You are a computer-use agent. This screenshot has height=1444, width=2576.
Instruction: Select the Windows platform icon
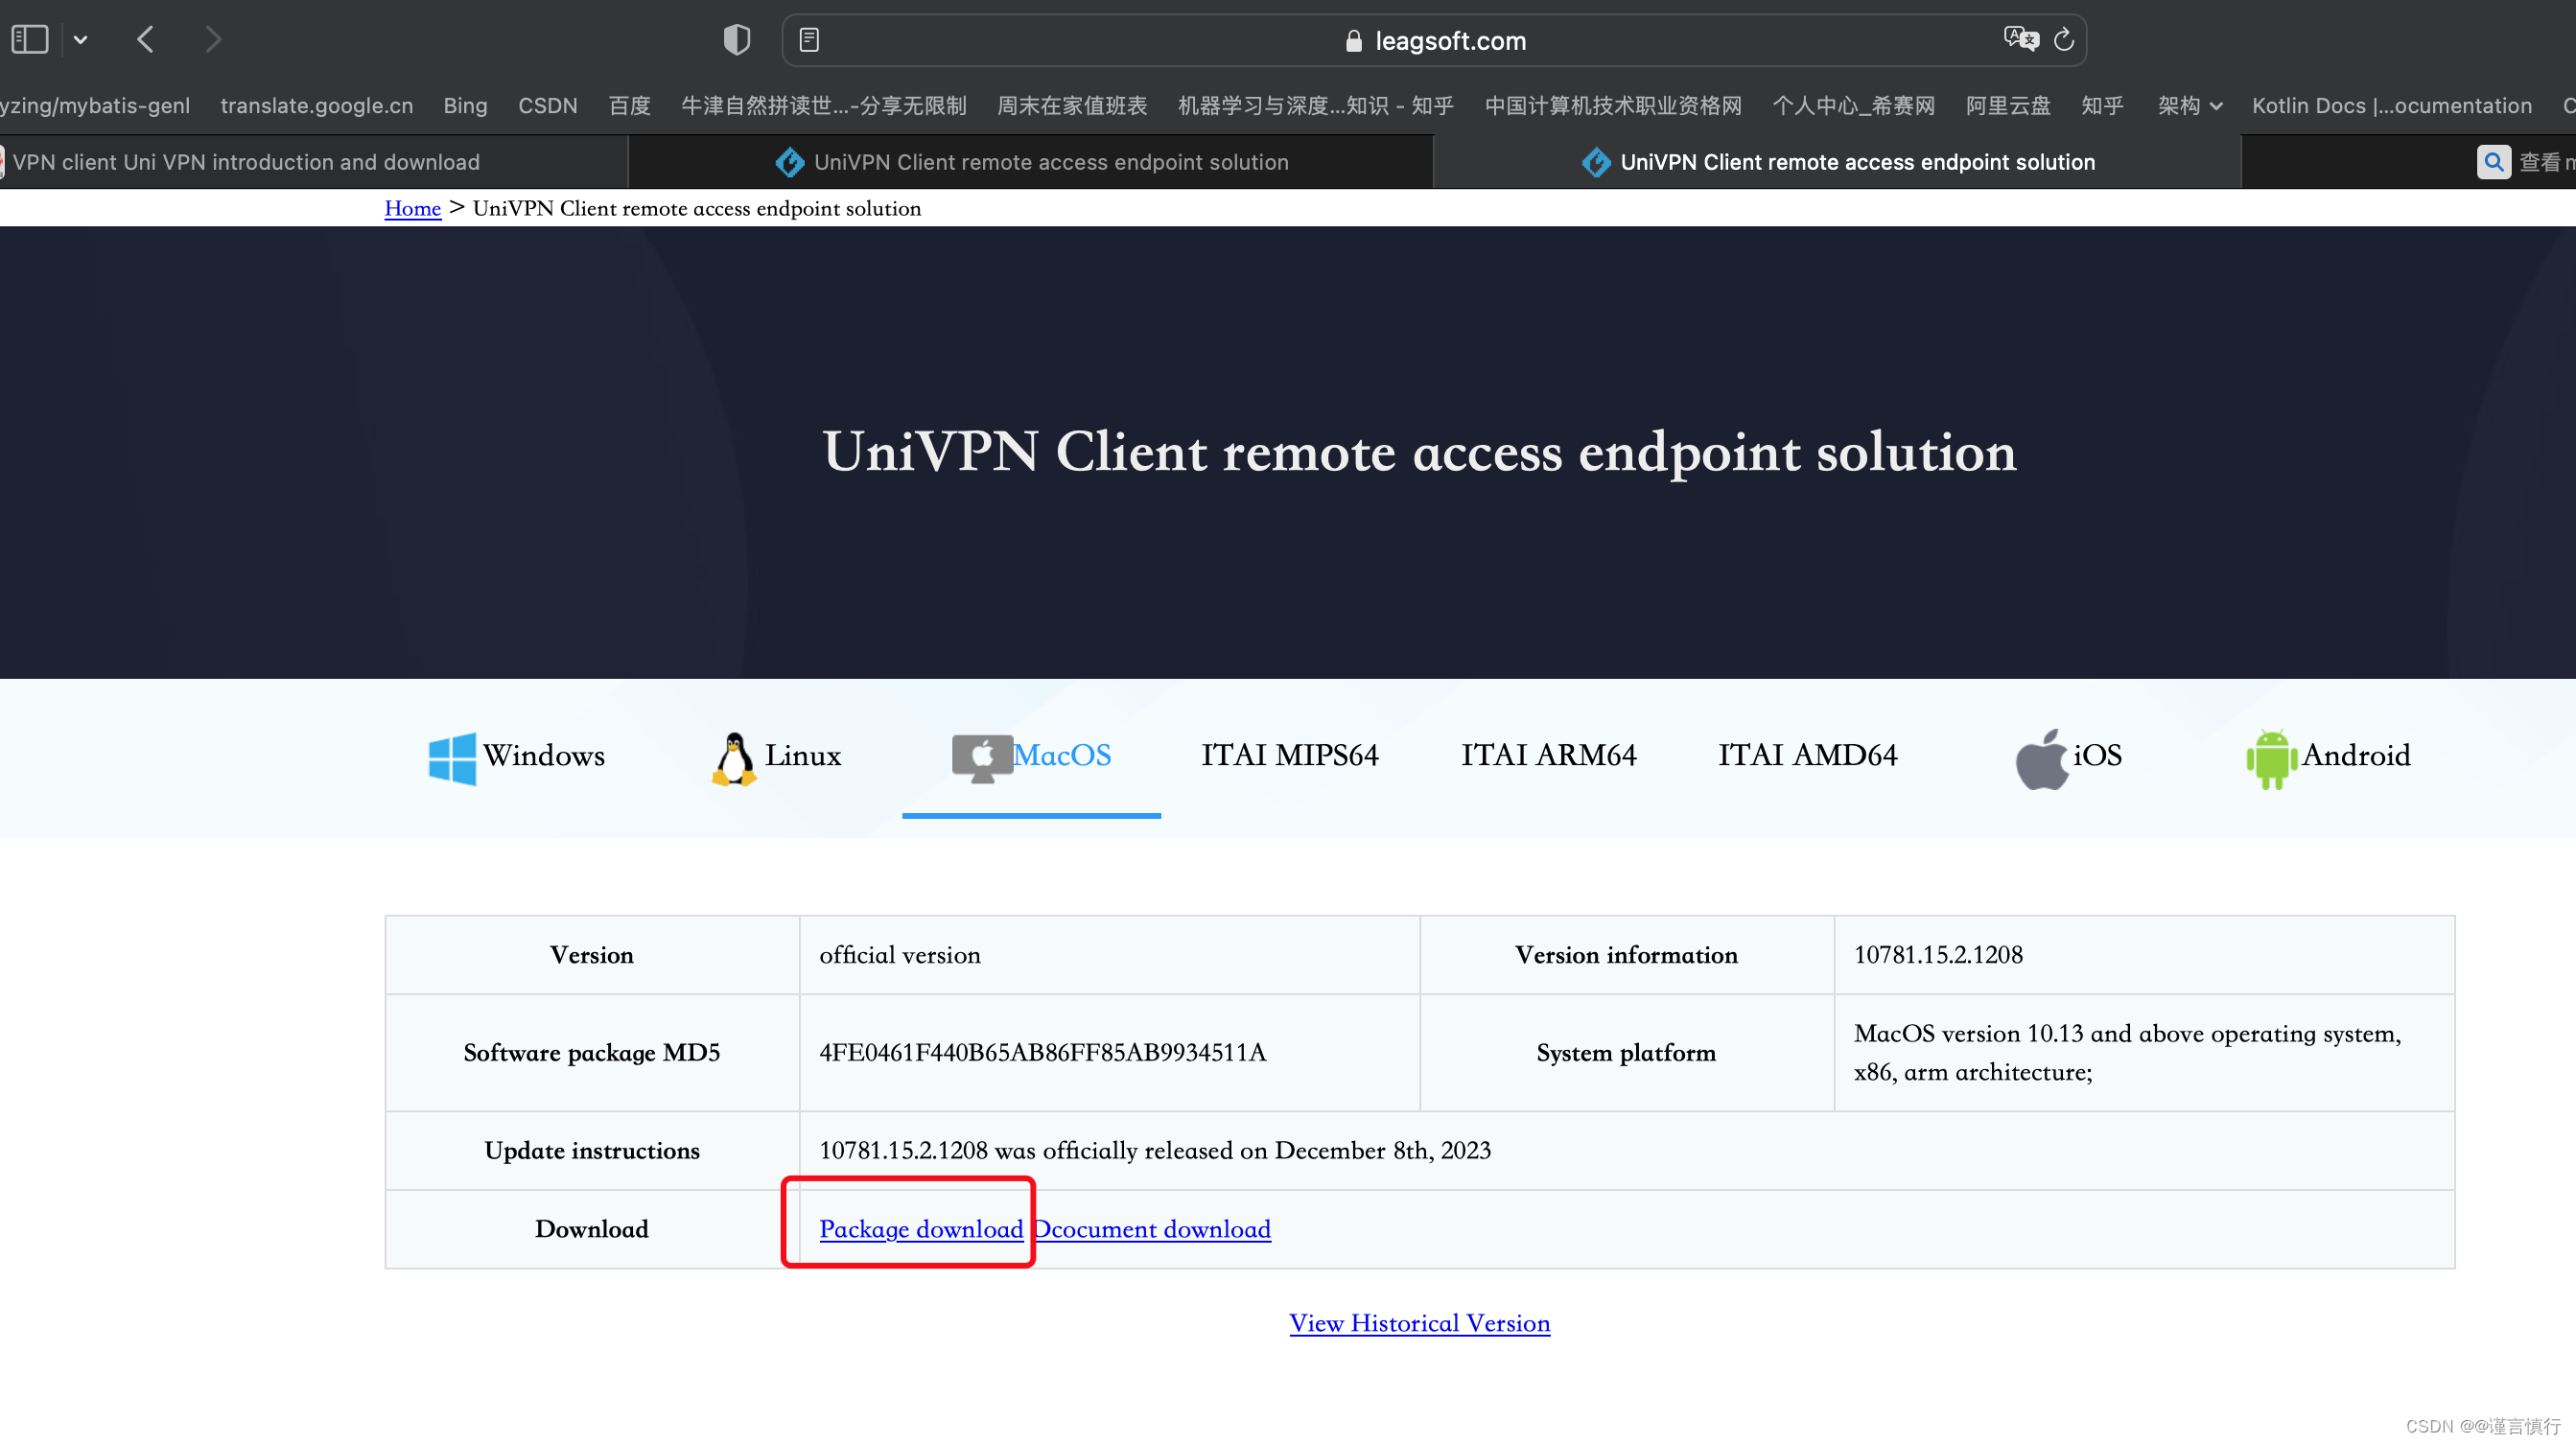pos(452,757)
